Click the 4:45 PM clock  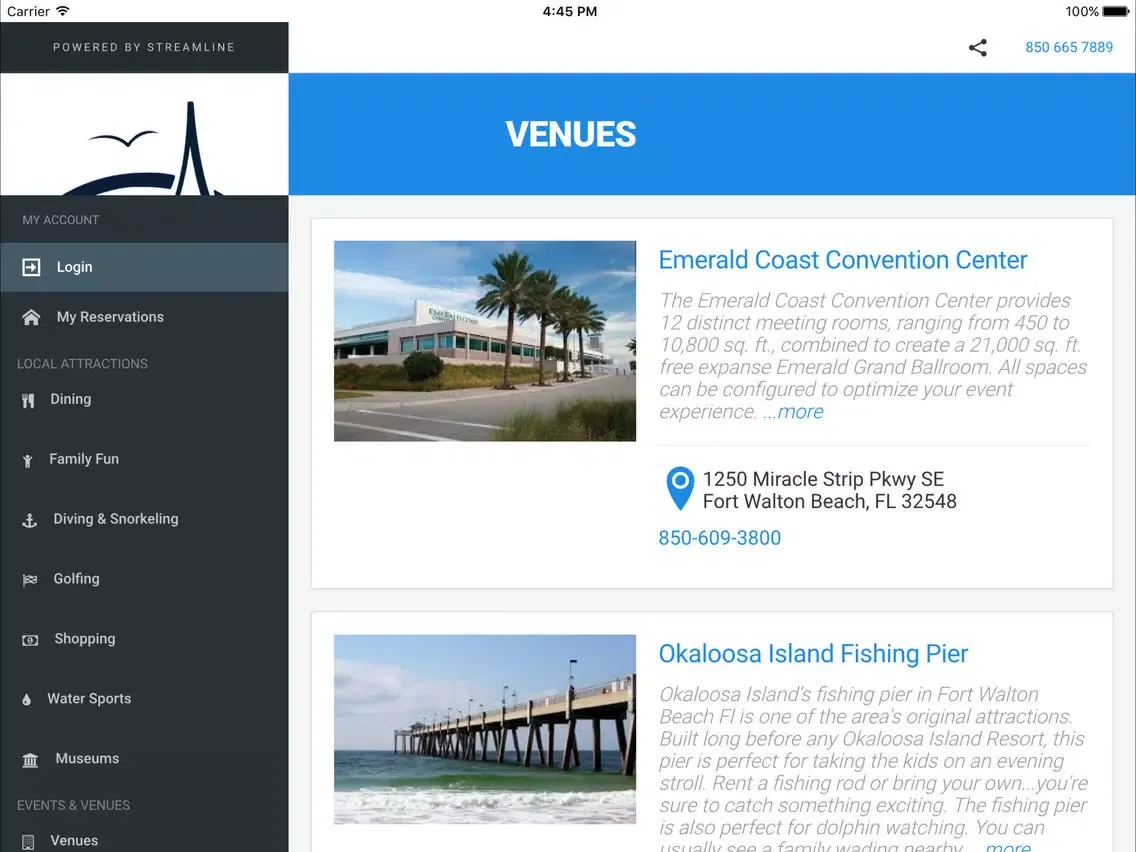click(570, 12)
